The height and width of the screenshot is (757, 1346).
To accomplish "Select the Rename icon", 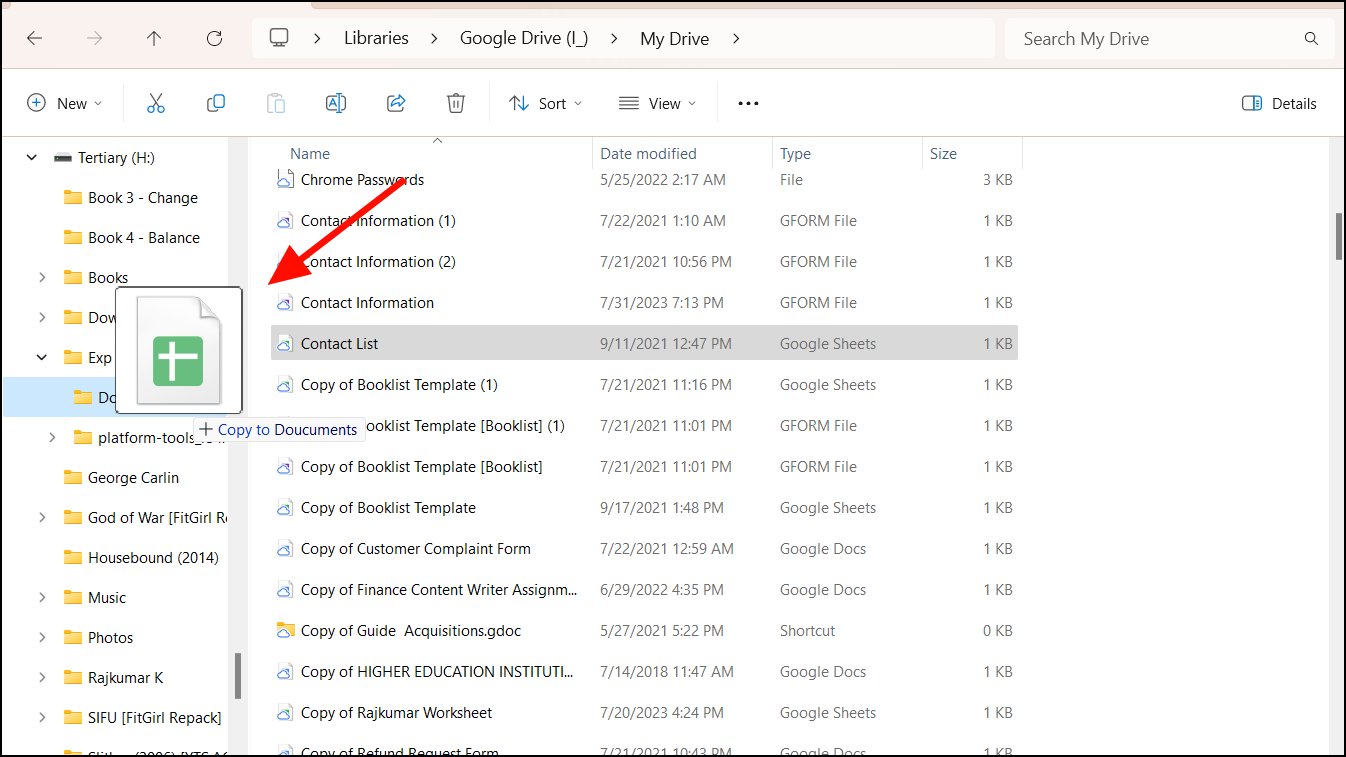I will [336, 102].
